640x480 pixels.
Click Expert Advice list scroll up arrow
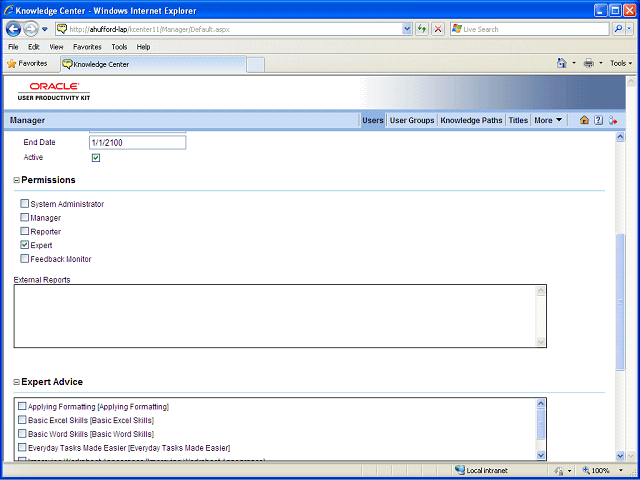[x=540, y=404]
